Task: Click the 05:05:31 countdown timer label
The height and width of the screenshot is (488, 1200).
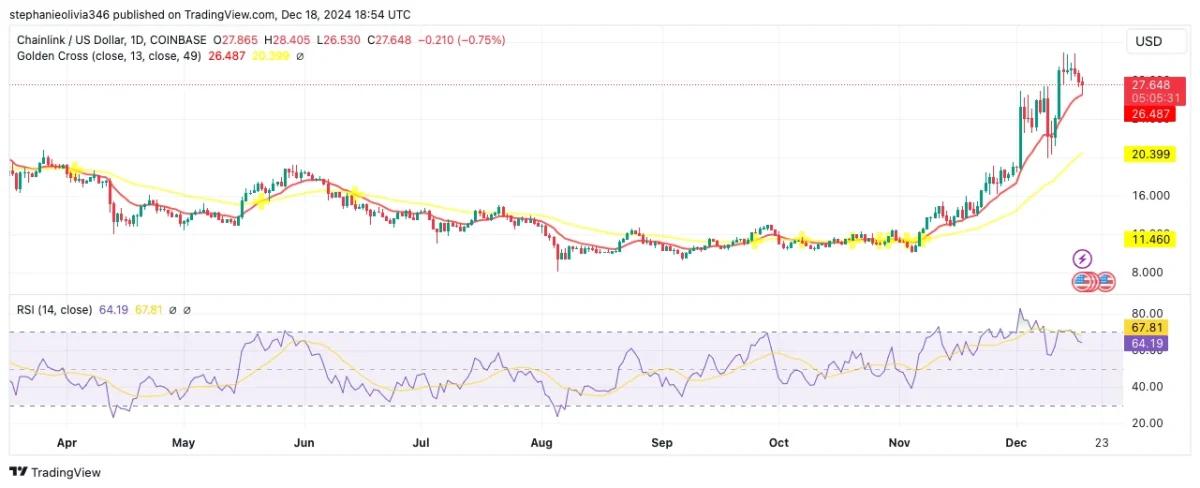Action: 1157,98
